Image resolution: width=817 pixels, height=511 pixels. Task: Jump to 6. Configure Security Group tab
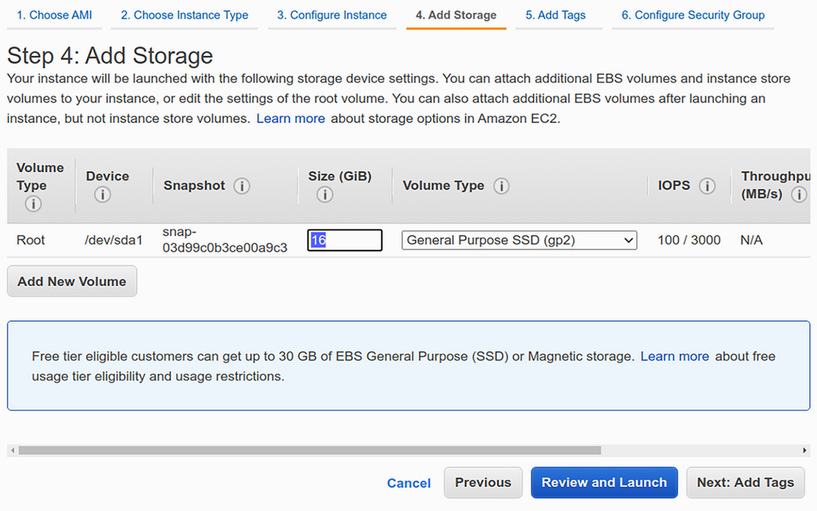[692, 15]
